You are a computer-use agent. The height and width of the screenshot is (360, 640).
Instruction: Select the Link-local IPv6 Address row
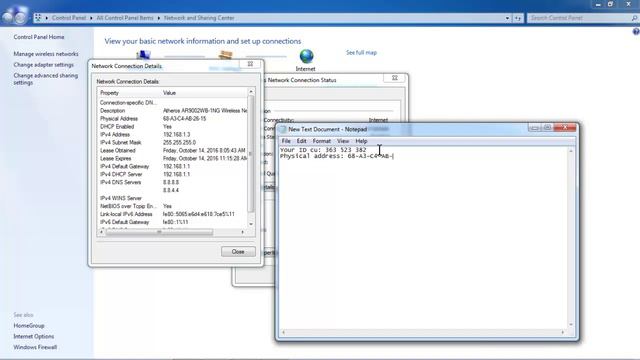[x=173, y=214]
